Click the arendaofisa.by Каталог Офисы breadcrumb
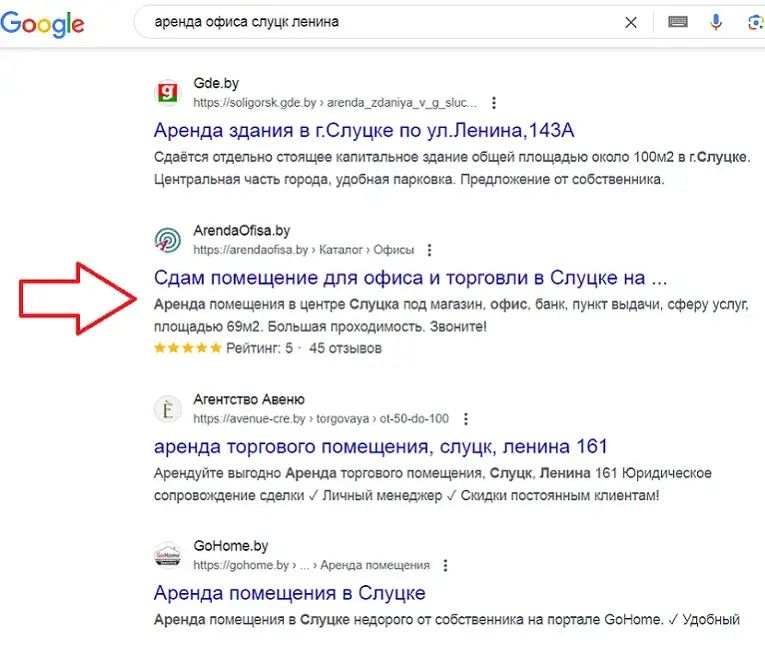Image resolution: width=765 pixels, height=654 pixels. point(303,250)
